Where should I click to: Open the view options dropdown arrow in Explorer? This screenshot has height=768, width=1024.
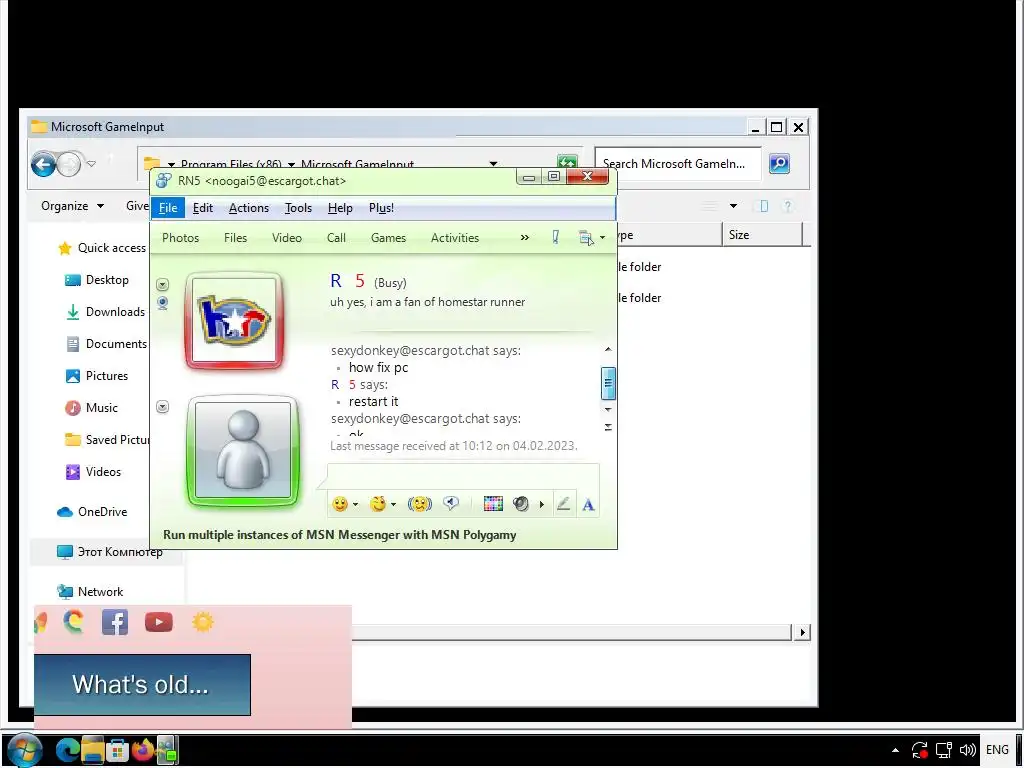coord(733,206)
